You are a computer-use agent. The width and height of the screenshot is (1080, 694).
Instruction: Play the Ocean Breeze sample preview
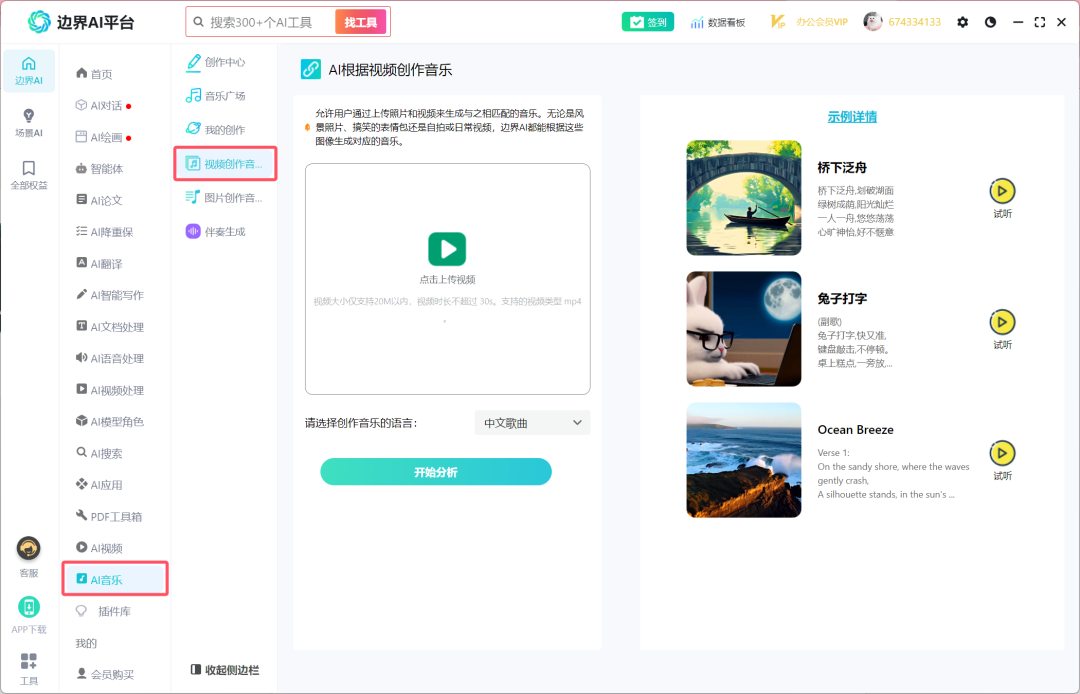(1002, 453)
